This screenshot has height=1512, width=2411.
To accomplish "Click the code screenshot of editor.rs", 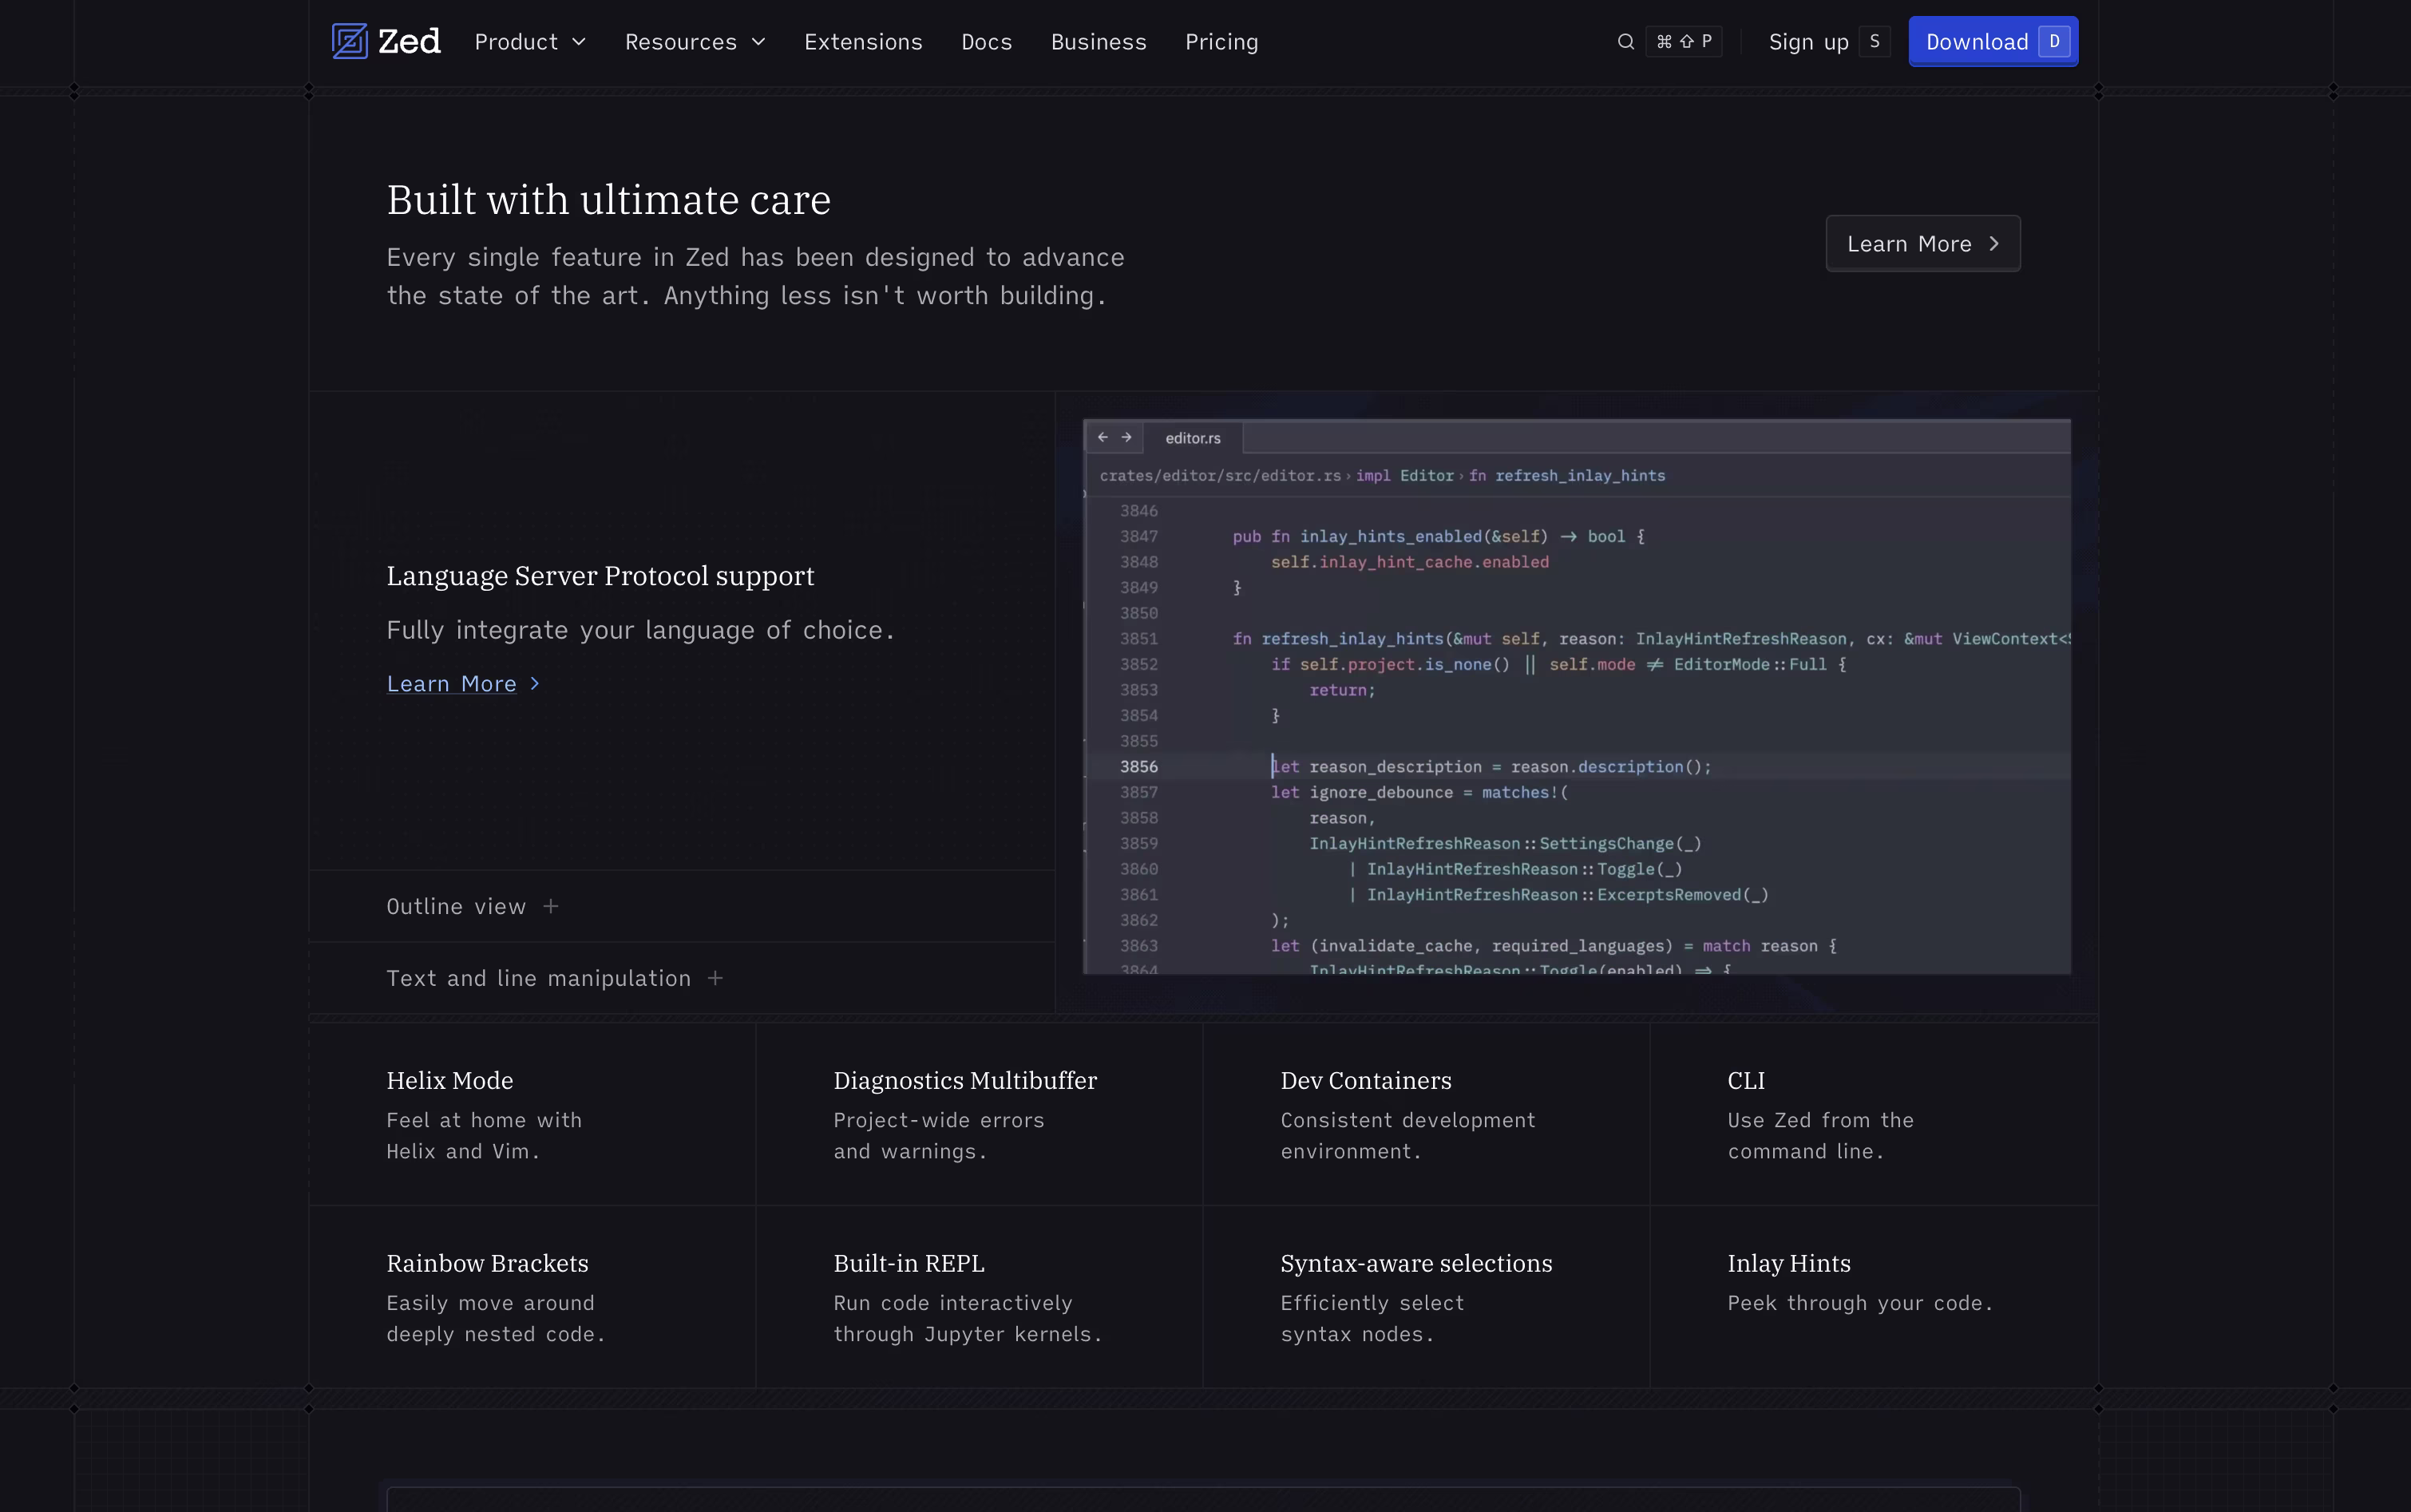I will pyautogui.click(x=1577, y=697).
